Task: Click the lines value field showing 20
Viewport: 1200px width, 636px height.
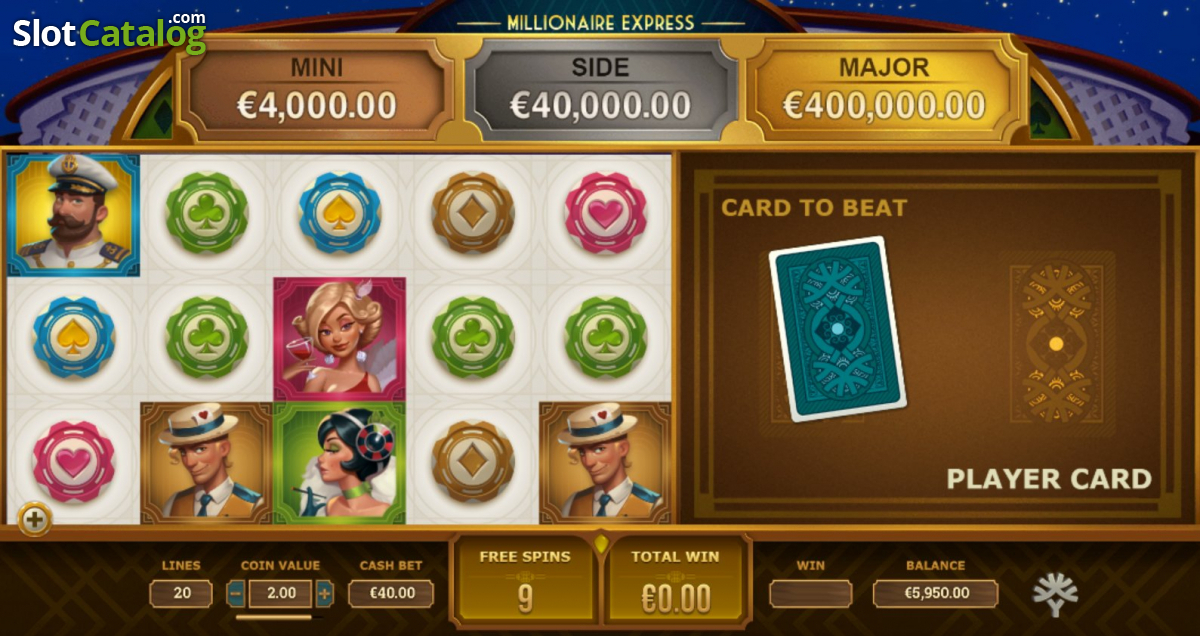Action: tap(181, 593)
